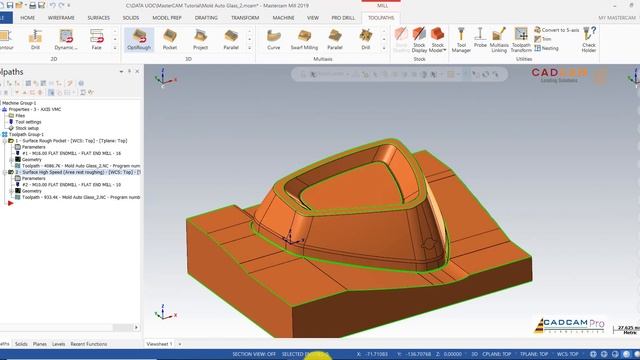Expand Geometry under Surface Rough Pocket

pos(11,160)
